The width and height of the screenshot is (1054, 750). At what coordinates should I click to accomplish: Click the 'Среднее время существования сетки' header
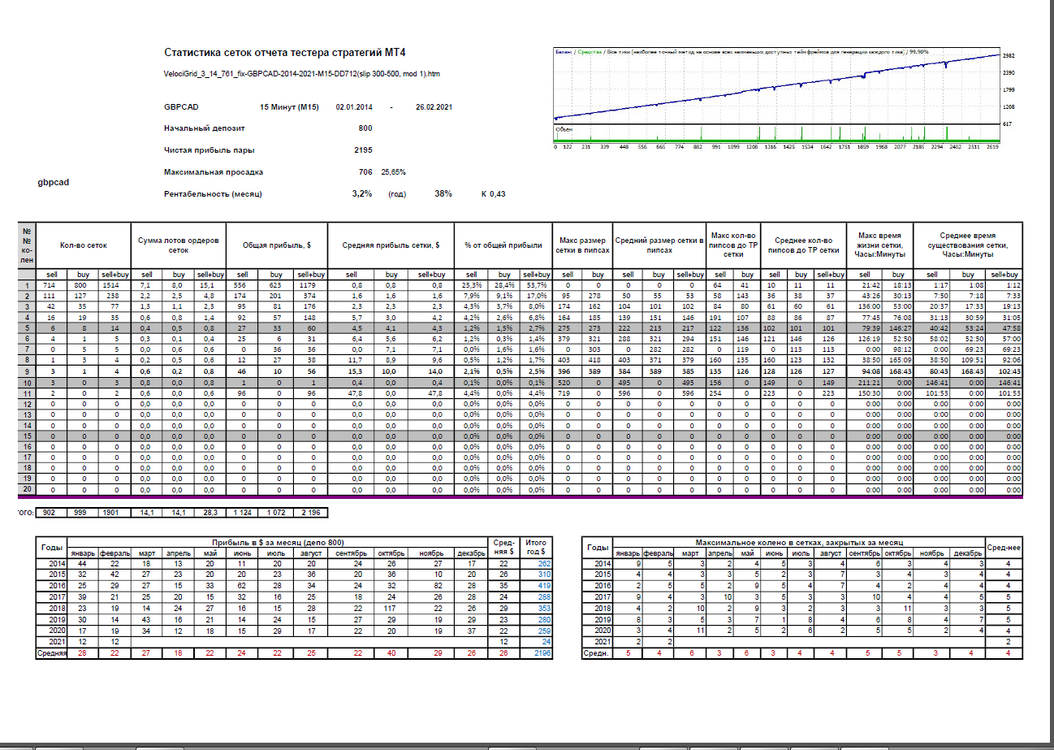click(968, 246)
